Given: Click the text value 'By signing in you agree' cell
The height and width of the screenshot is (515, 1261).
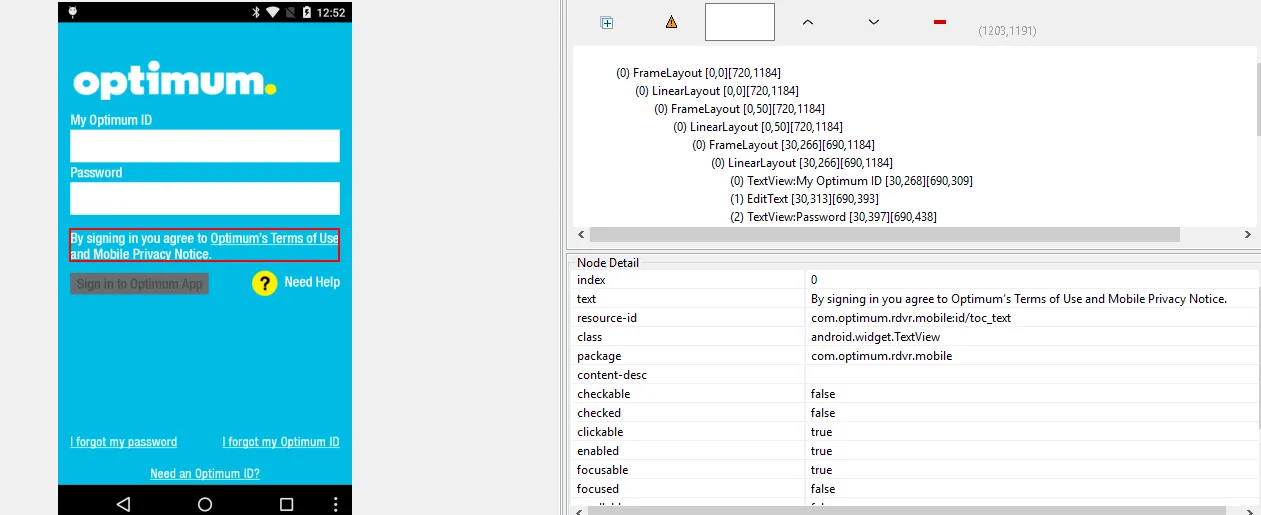Looking at the screenshot, I should click(x=1032, y=299).
